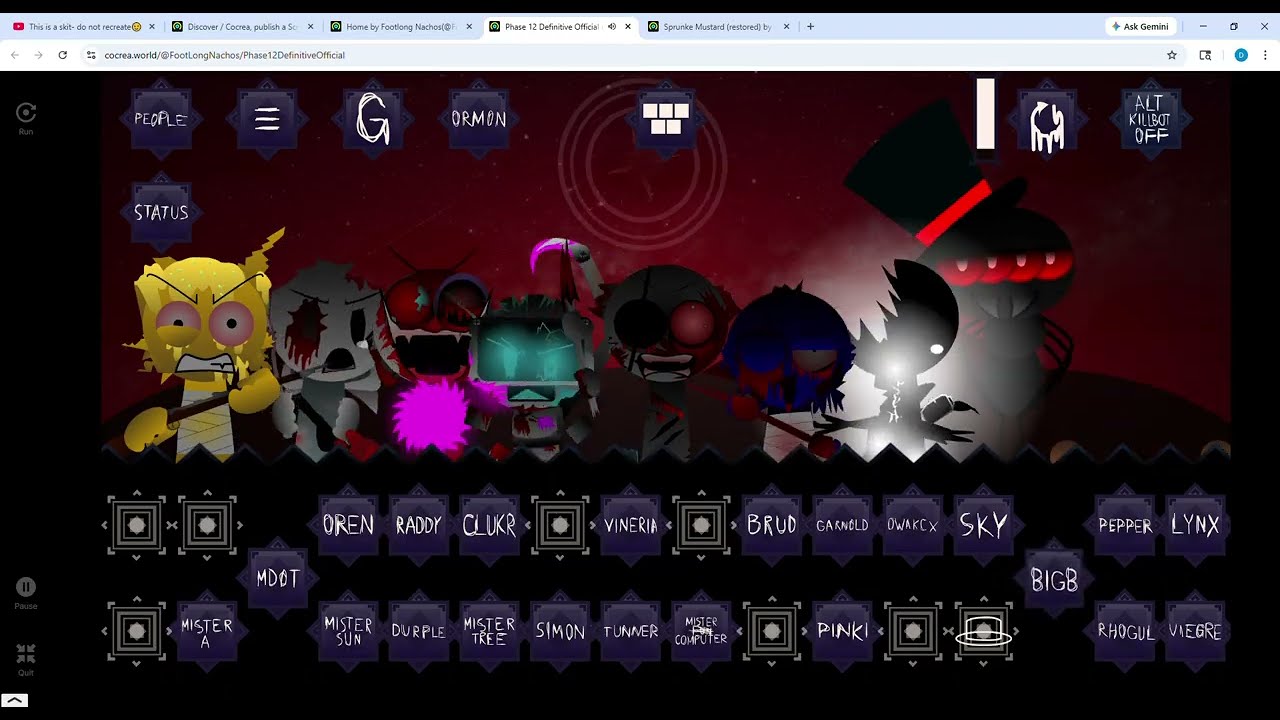Screen dimensions: 1280x720
Task: Click empty slot between Mister Computer and Pinki
Action: point(771,631)
